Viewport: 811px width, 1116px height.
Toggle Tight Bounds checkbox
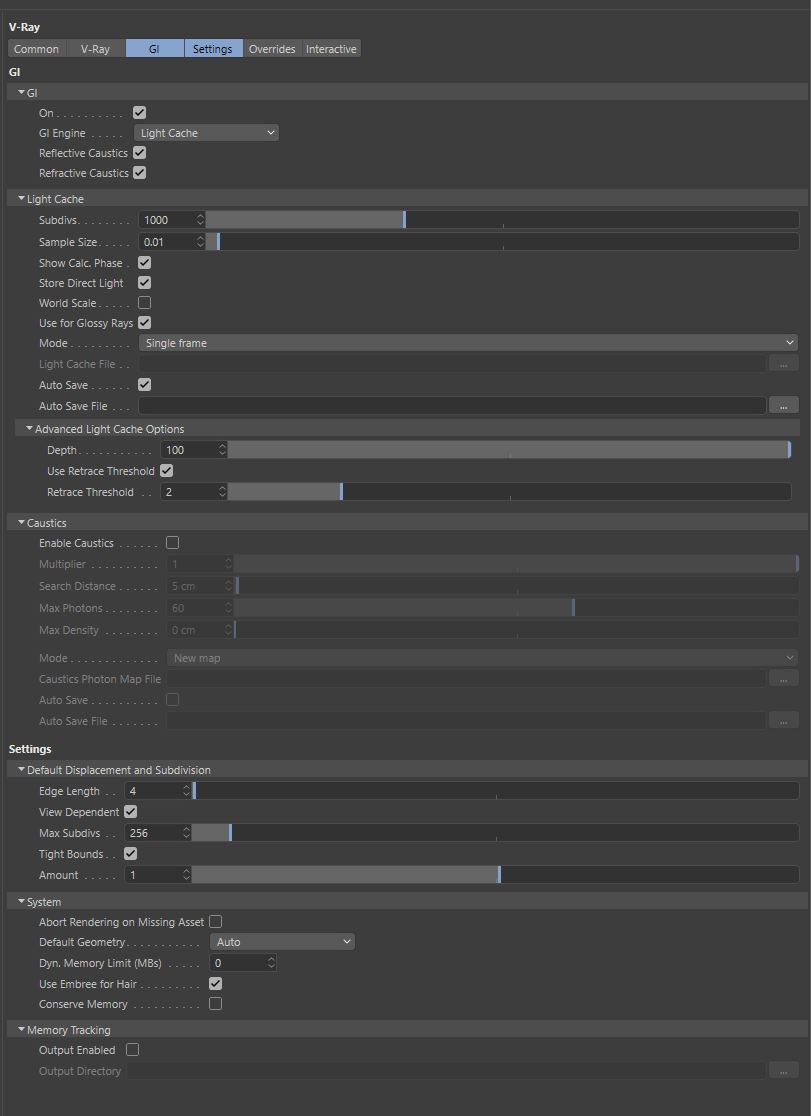(x=130, y=853)
